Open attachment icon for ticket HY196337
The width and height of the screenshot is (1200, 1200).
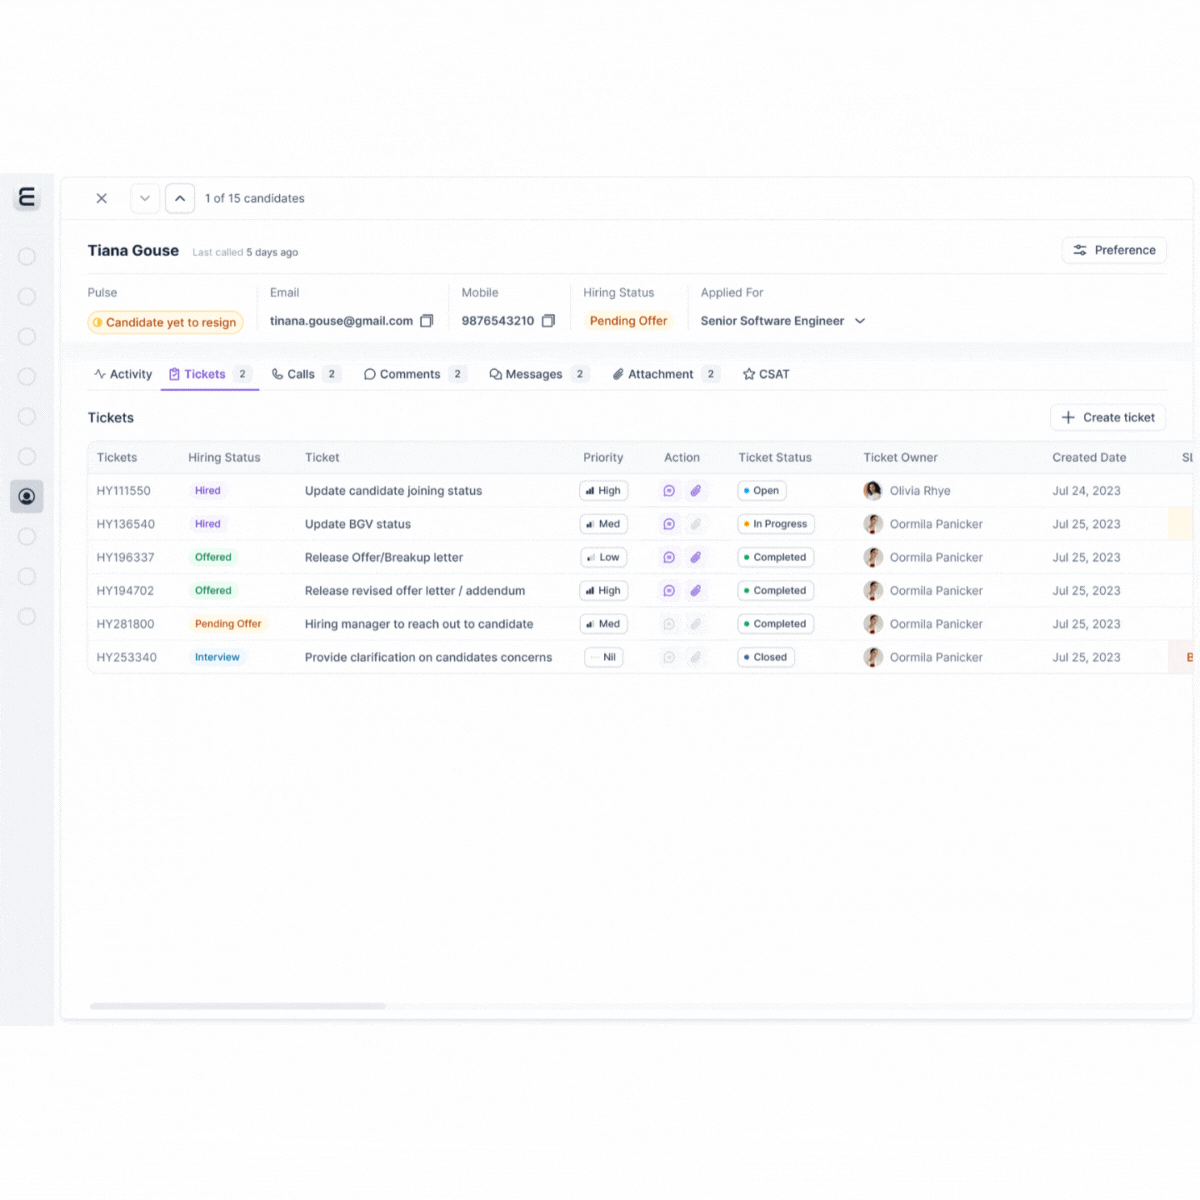click(696, 557)
